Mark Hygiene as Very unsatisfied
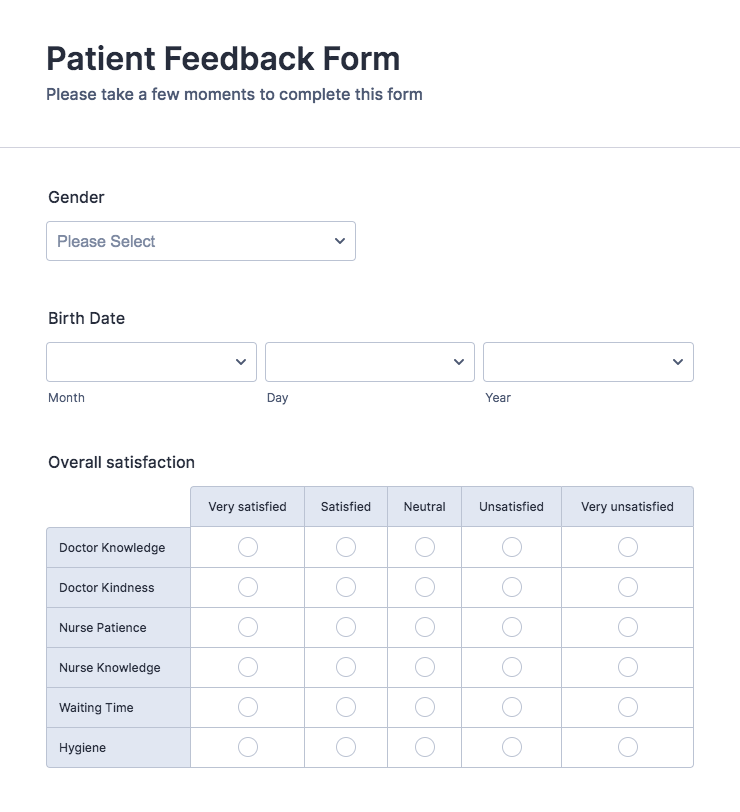 click(x=627, y=747)
